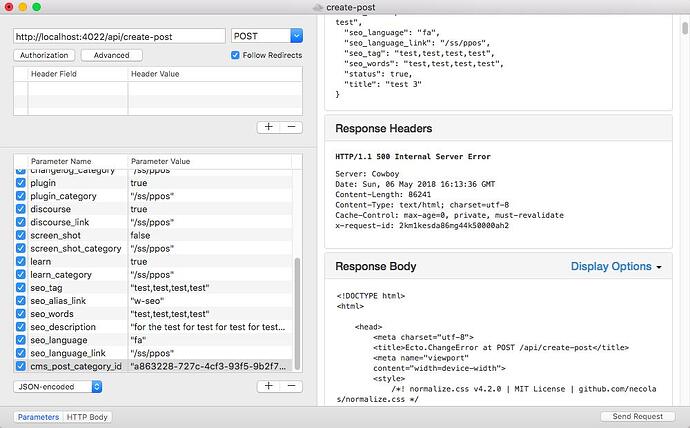
Task: Disable the cms_post_category_id parameter checkbox
Action: [x=21, y=366]
